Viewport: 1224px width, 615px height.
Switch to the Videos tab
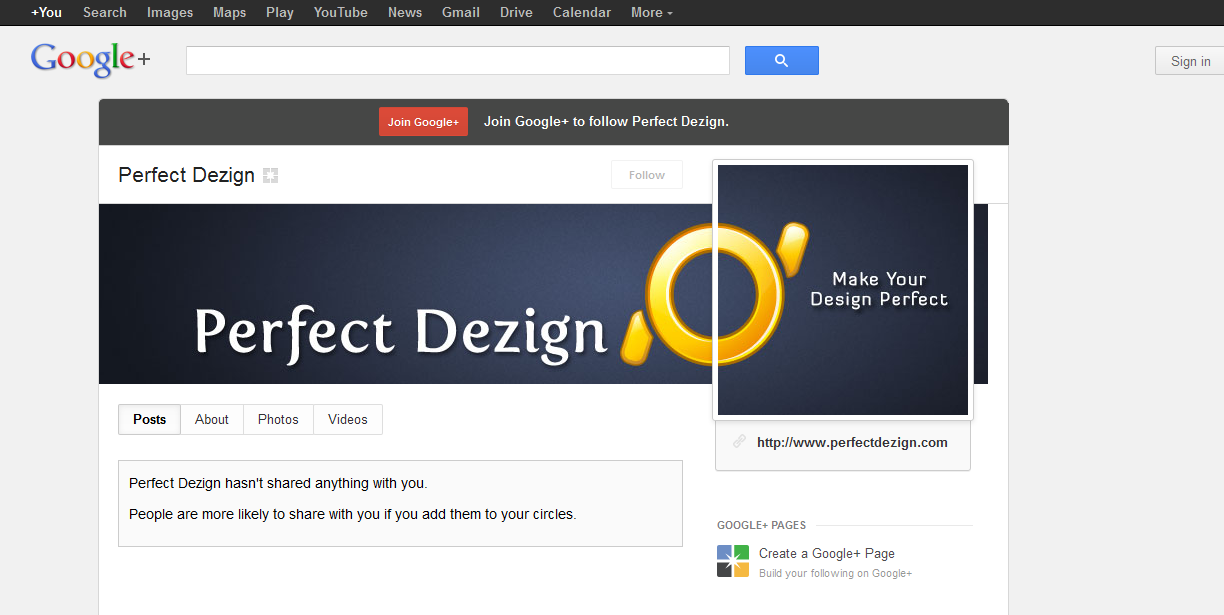coord(348,419)
